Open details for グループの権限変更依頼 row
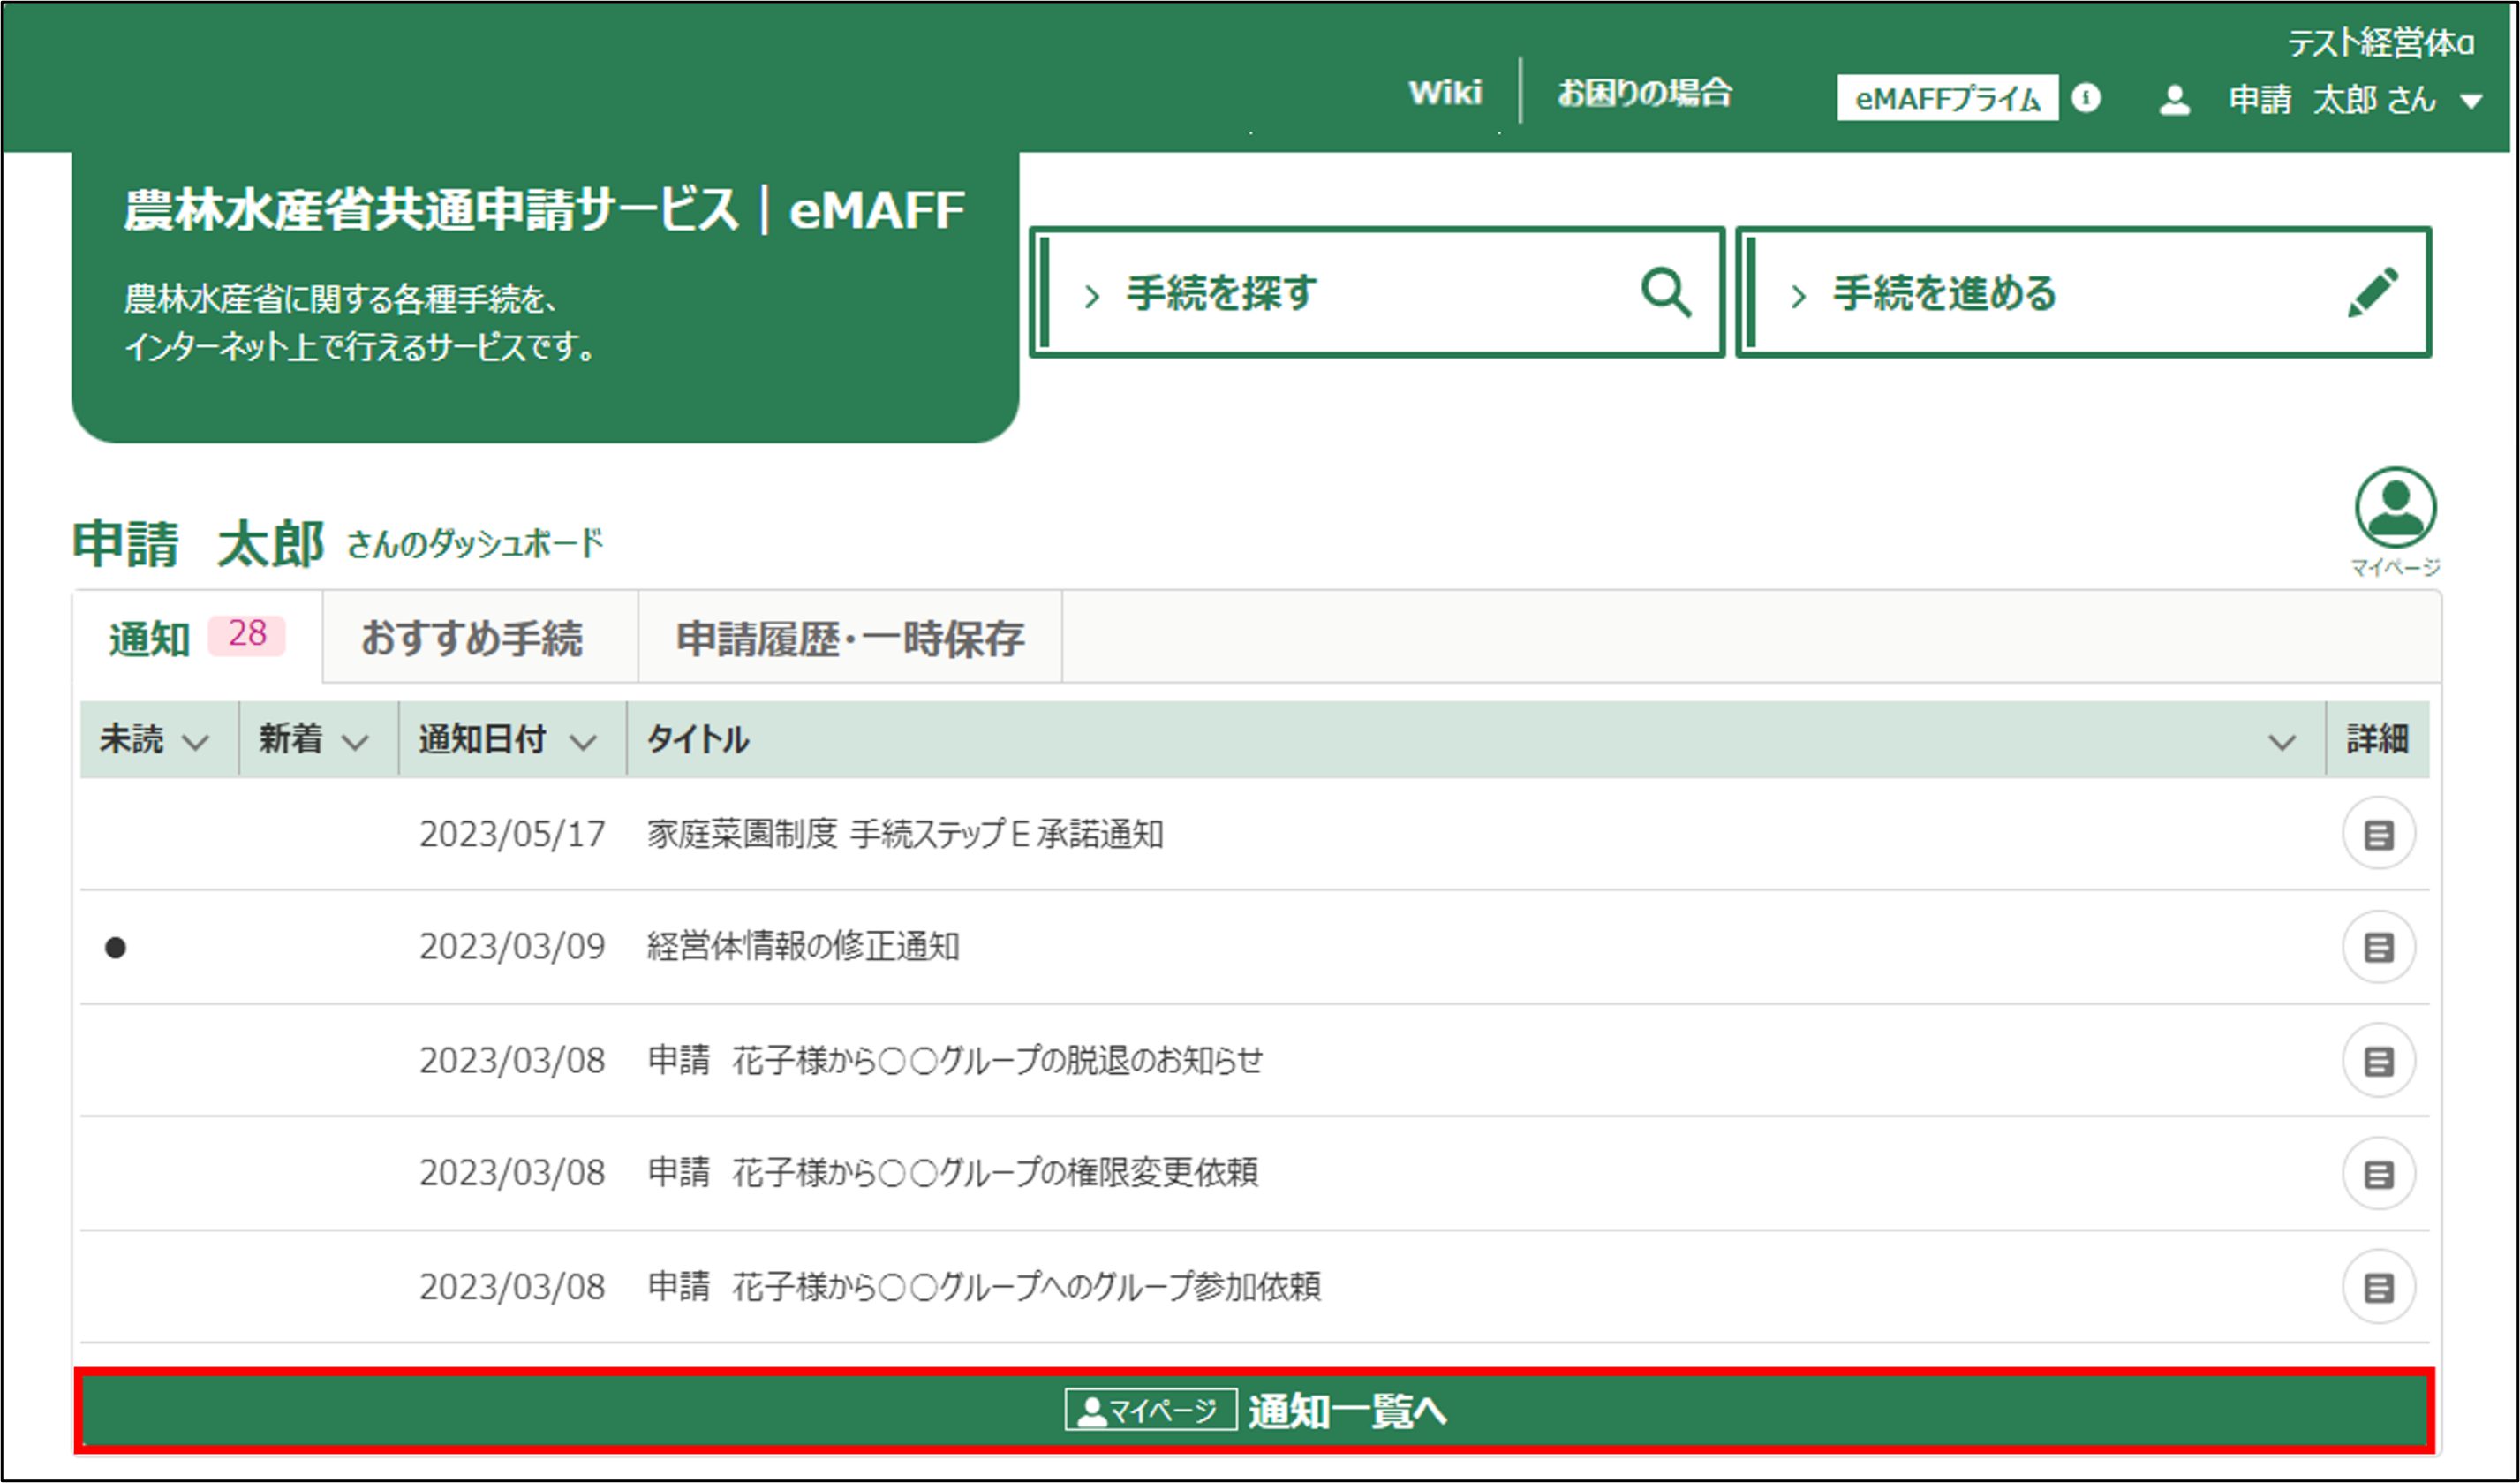Image resolution: width=2520 pixels, height=1483 pixels. point(2378,1174)
